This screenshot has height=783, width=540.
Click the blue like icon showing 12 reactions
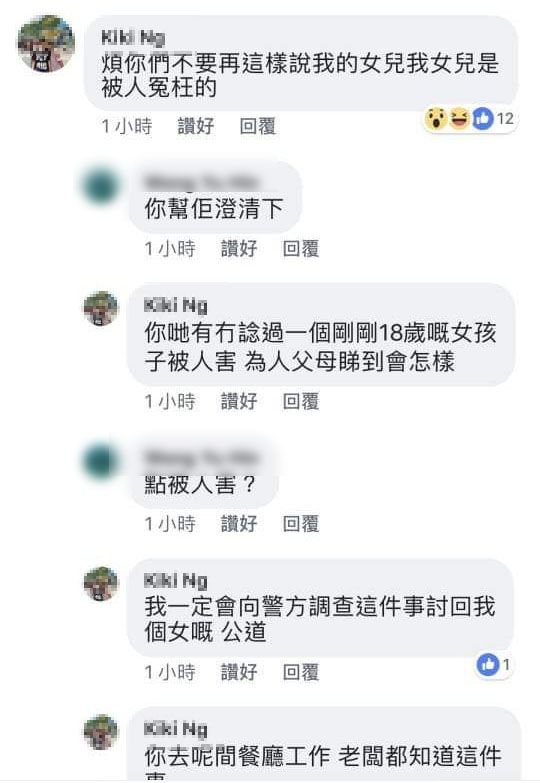[x=483, y=119]
